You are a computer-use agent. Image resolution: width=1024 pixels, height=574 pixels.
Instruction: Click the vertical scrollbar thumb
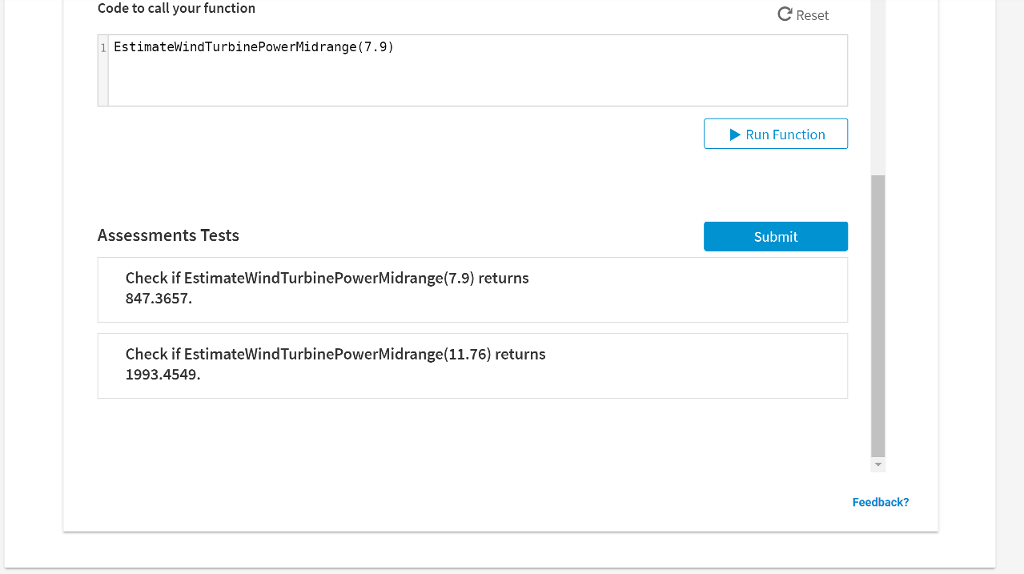pos(878,316)
